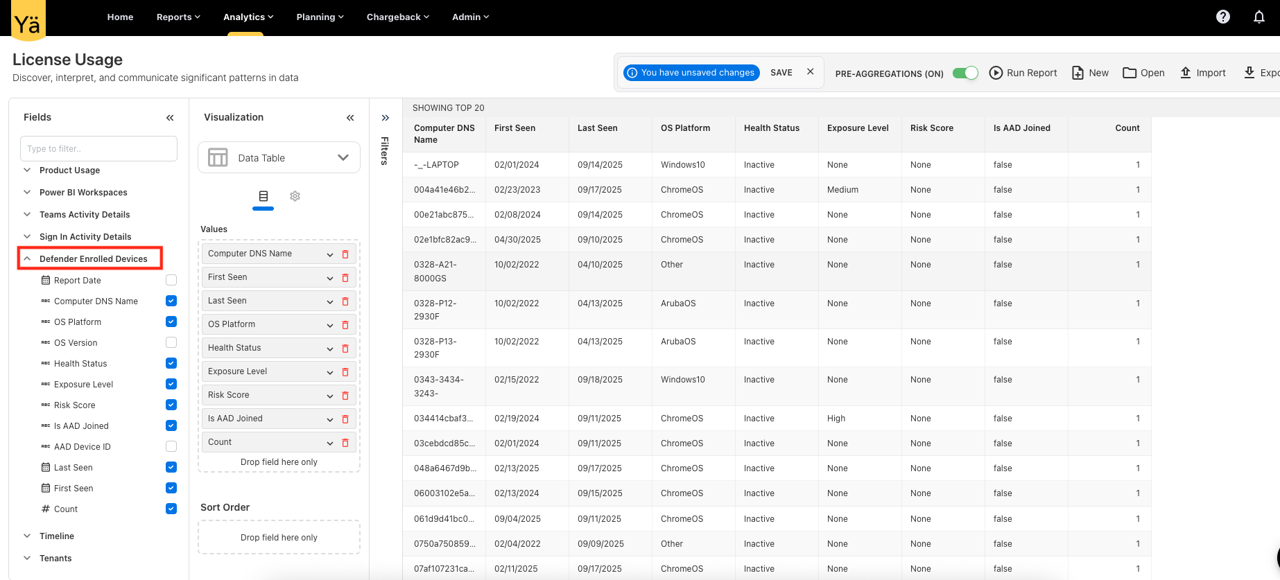Toggle Pre-Aggregations off
The width and height of the screenshot is (1280, 580).
(965, 73)
